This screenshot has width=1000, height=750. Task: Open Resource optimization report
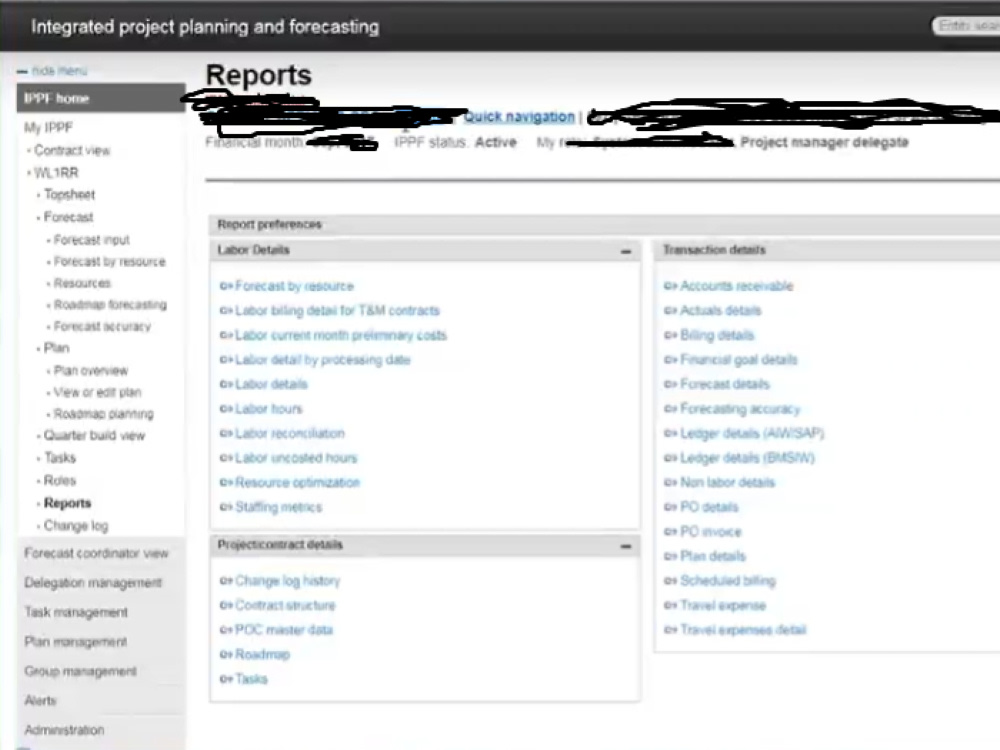tap(297, 482)
